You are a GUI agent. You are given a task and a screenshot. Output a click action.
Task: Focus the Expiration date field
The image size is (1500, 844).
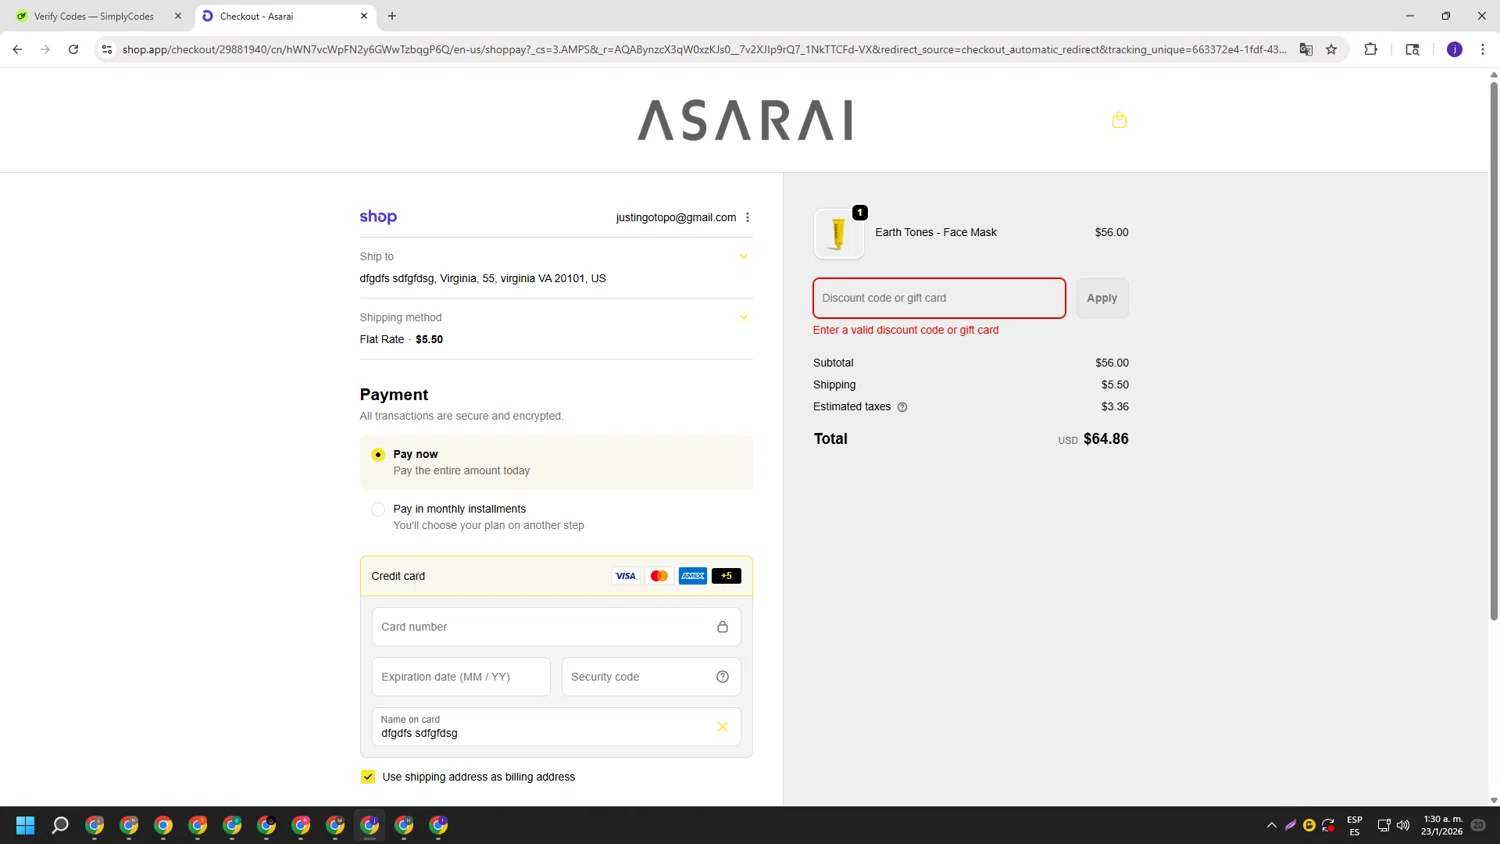pos(461,677)
